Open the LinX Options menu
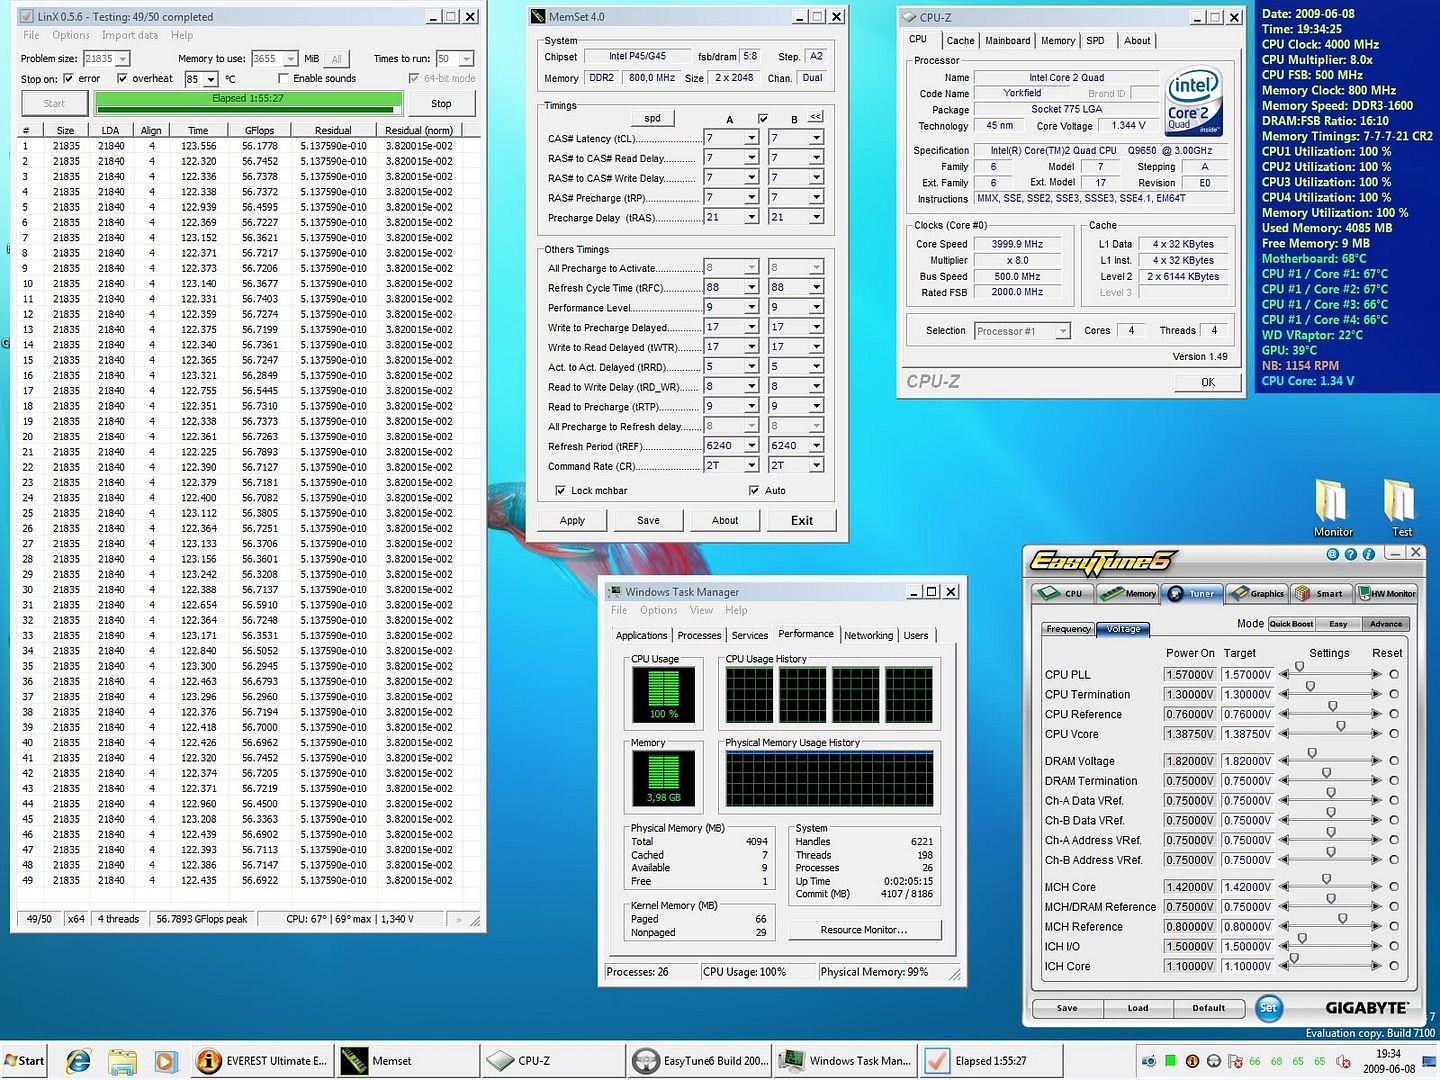The width and height of the screenshot is (1440, 1080). click(71, 35)
